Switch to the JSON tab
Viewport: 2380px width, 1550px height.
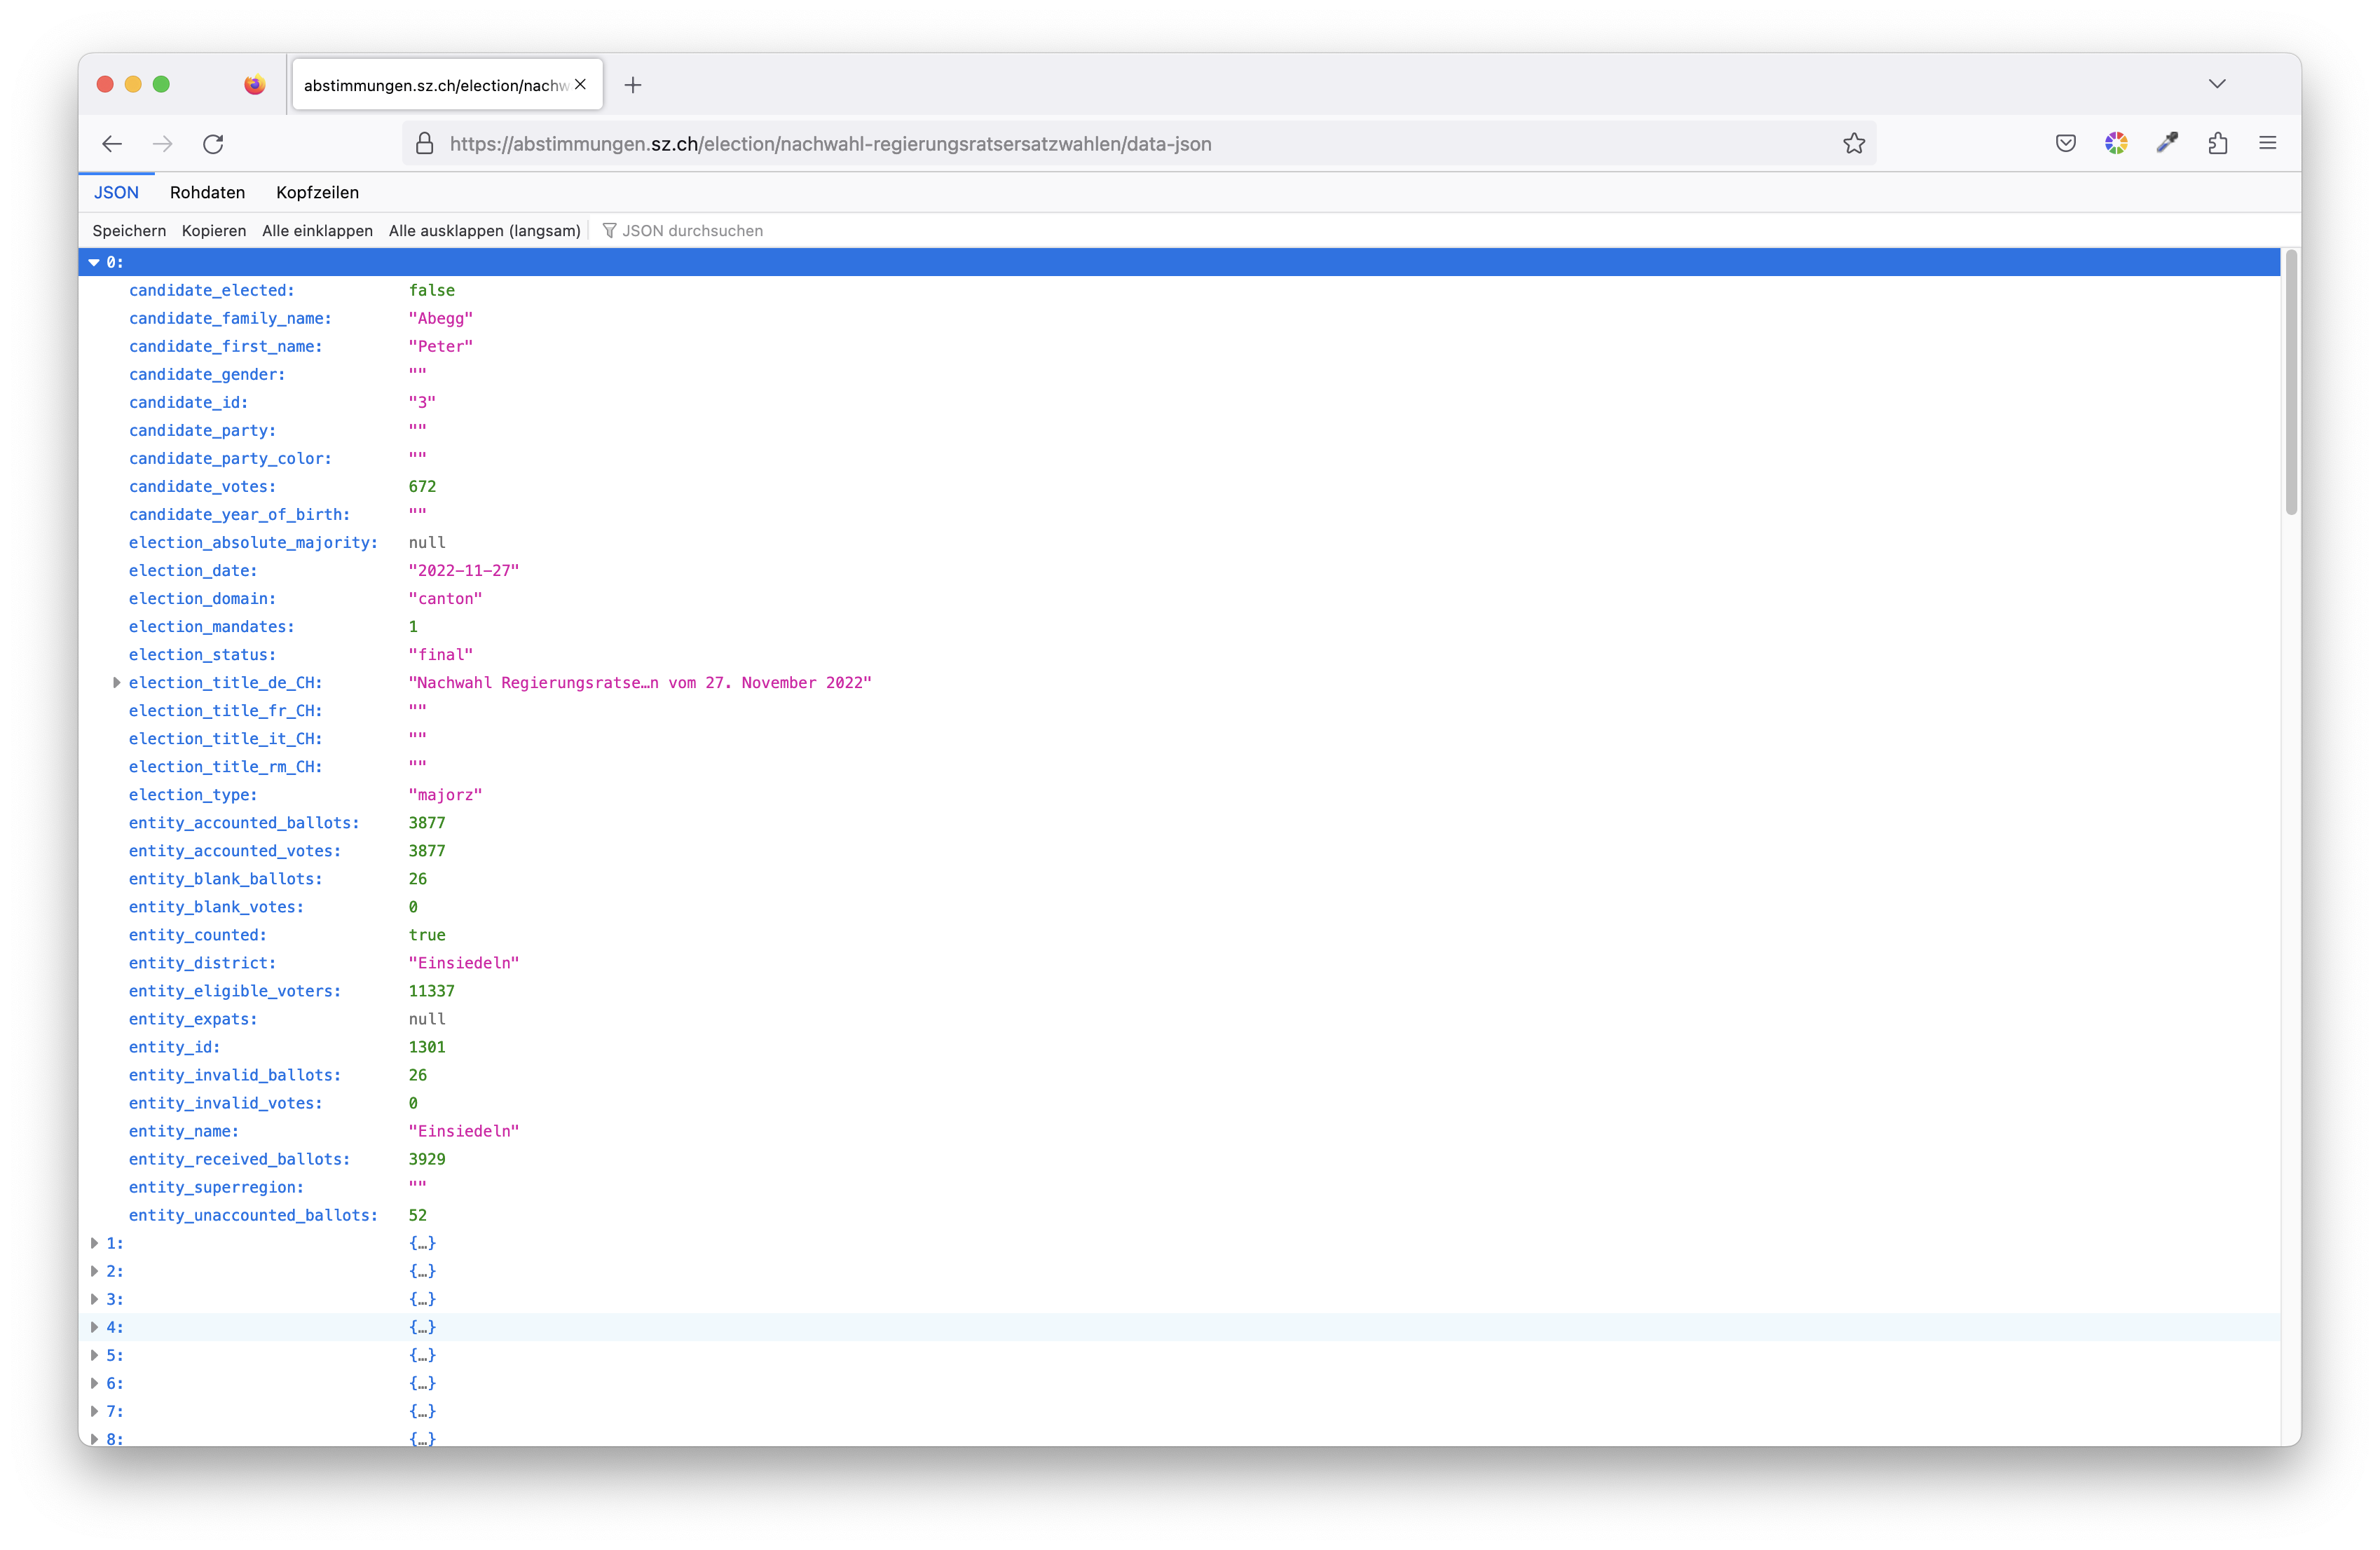tap(116, 193)
